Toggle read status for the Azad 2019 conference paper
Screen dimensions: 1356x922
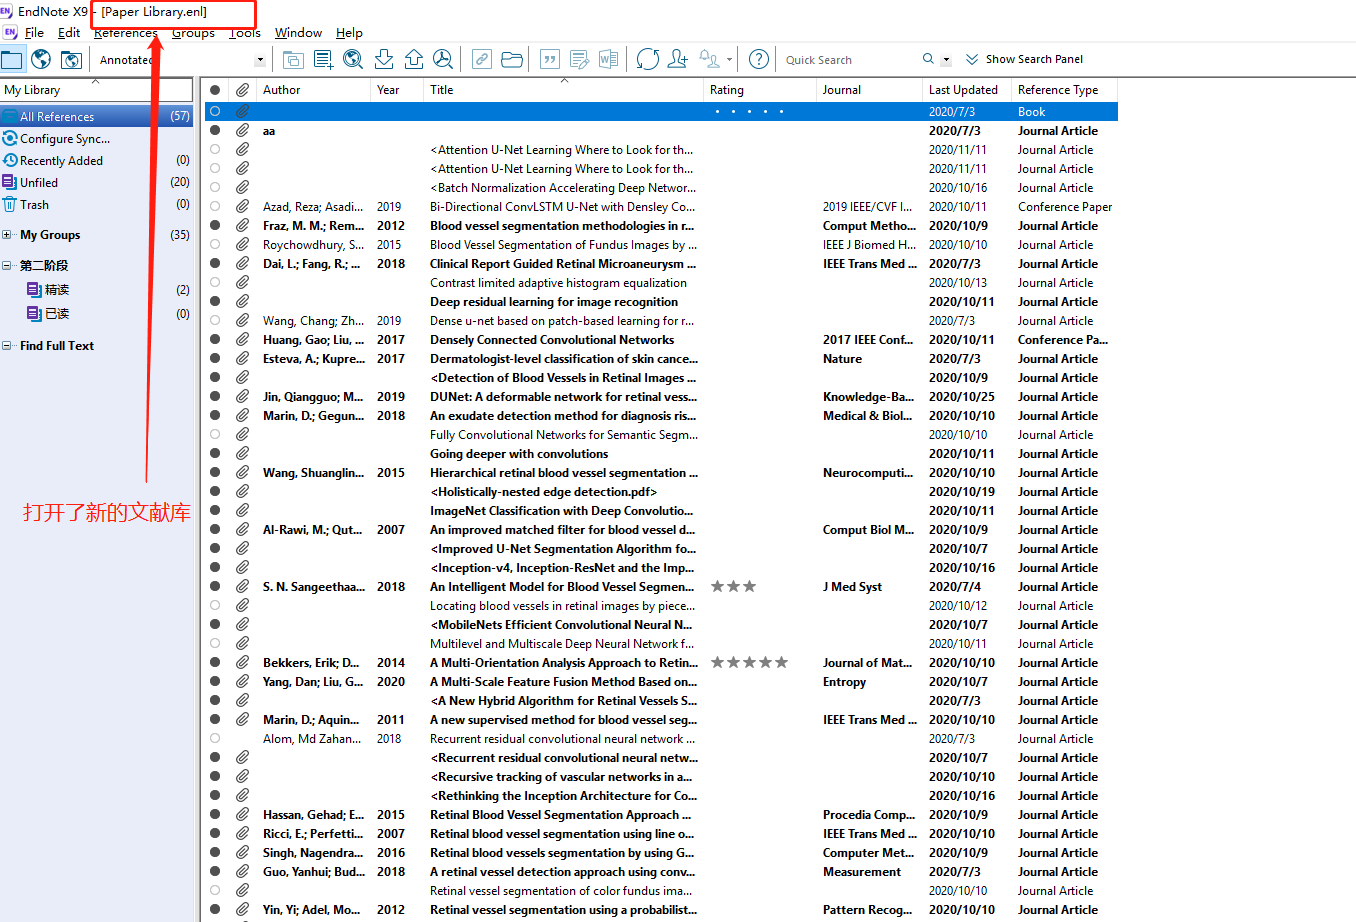[x=215, y=206]
